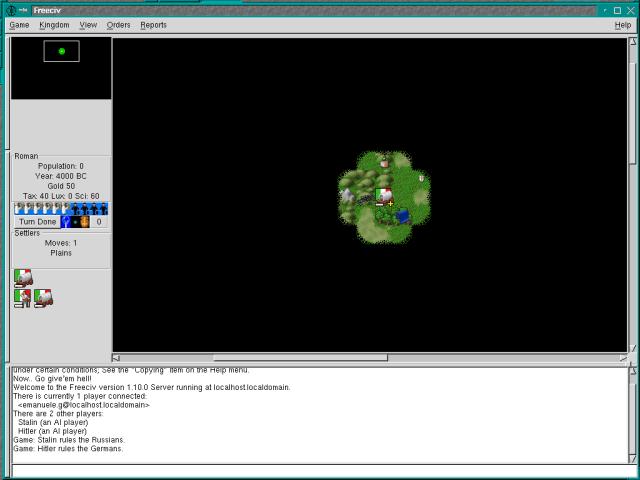Image resolution: width=640 pixels, height=480 pixels.
Task: Open the Kingdom menu
Action: pyautogui.click(x=54, y=25)
